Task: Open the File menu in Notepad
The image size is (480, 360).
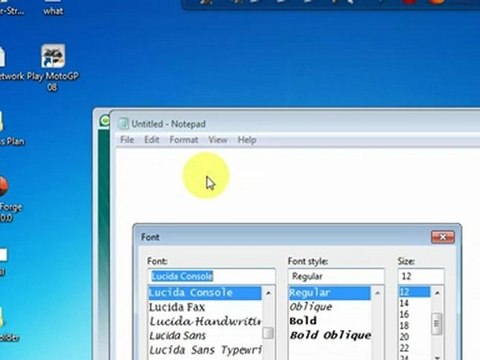Action: (x=127, y=140)
